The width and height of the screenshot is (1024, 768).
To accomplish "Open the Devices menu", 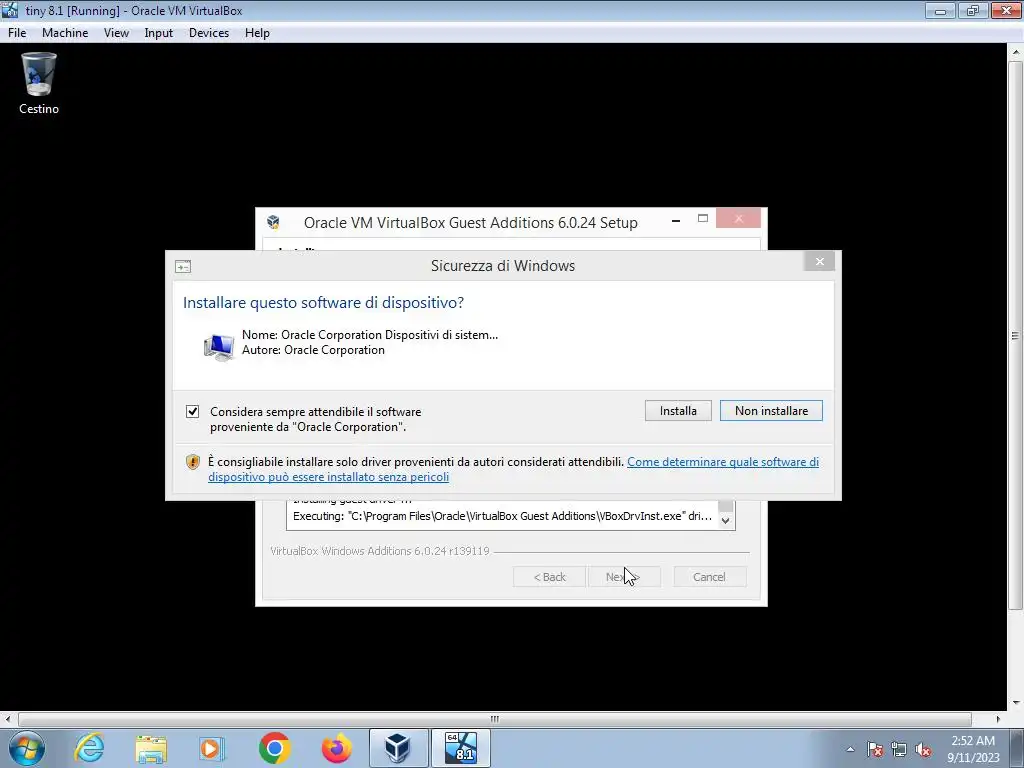I will tap(209, 33).
